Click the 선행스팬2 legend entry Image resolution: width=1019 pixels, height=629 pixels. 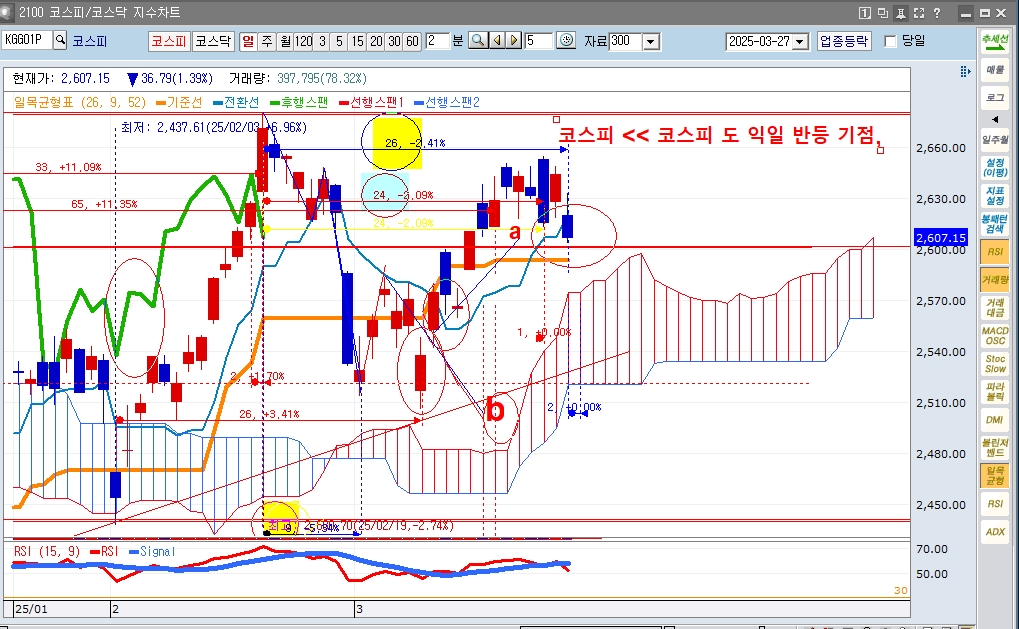[x=447, y=102]
